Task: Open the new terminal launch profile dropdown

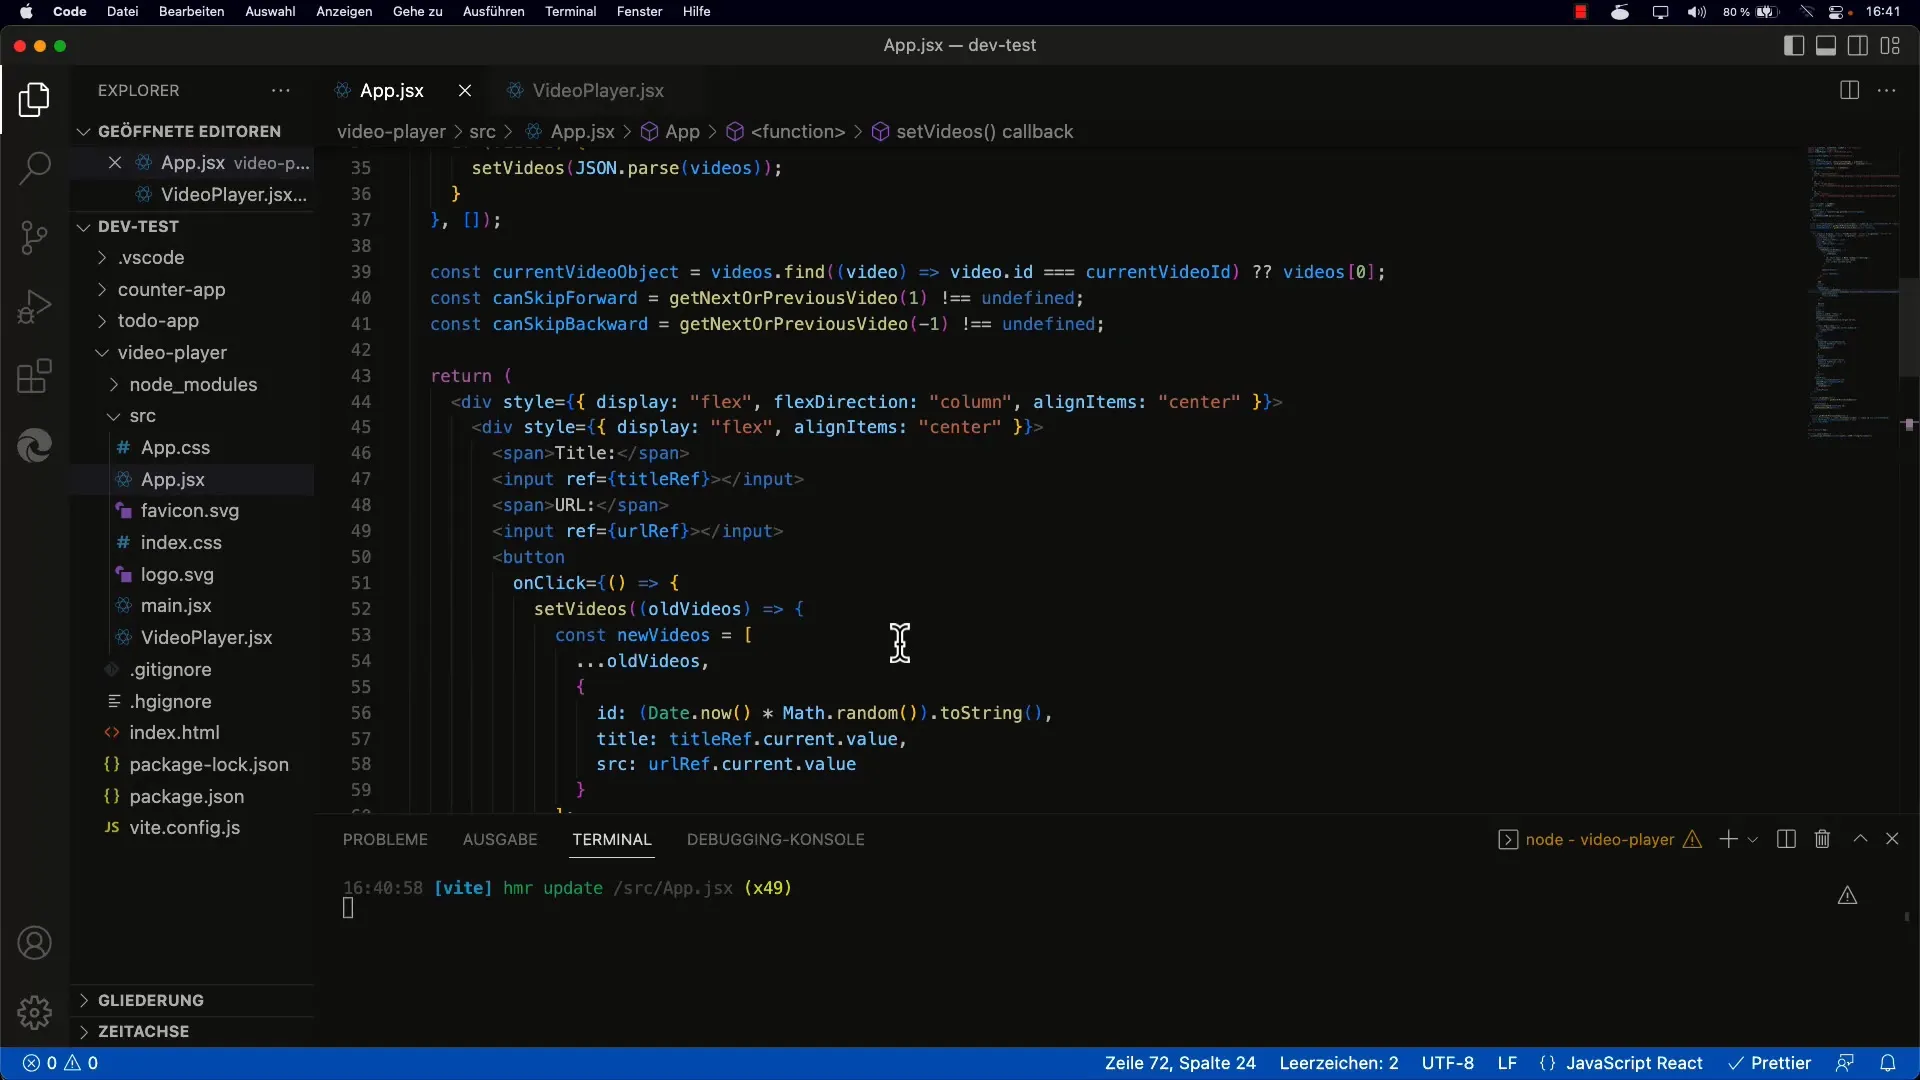Action: 1752,840
